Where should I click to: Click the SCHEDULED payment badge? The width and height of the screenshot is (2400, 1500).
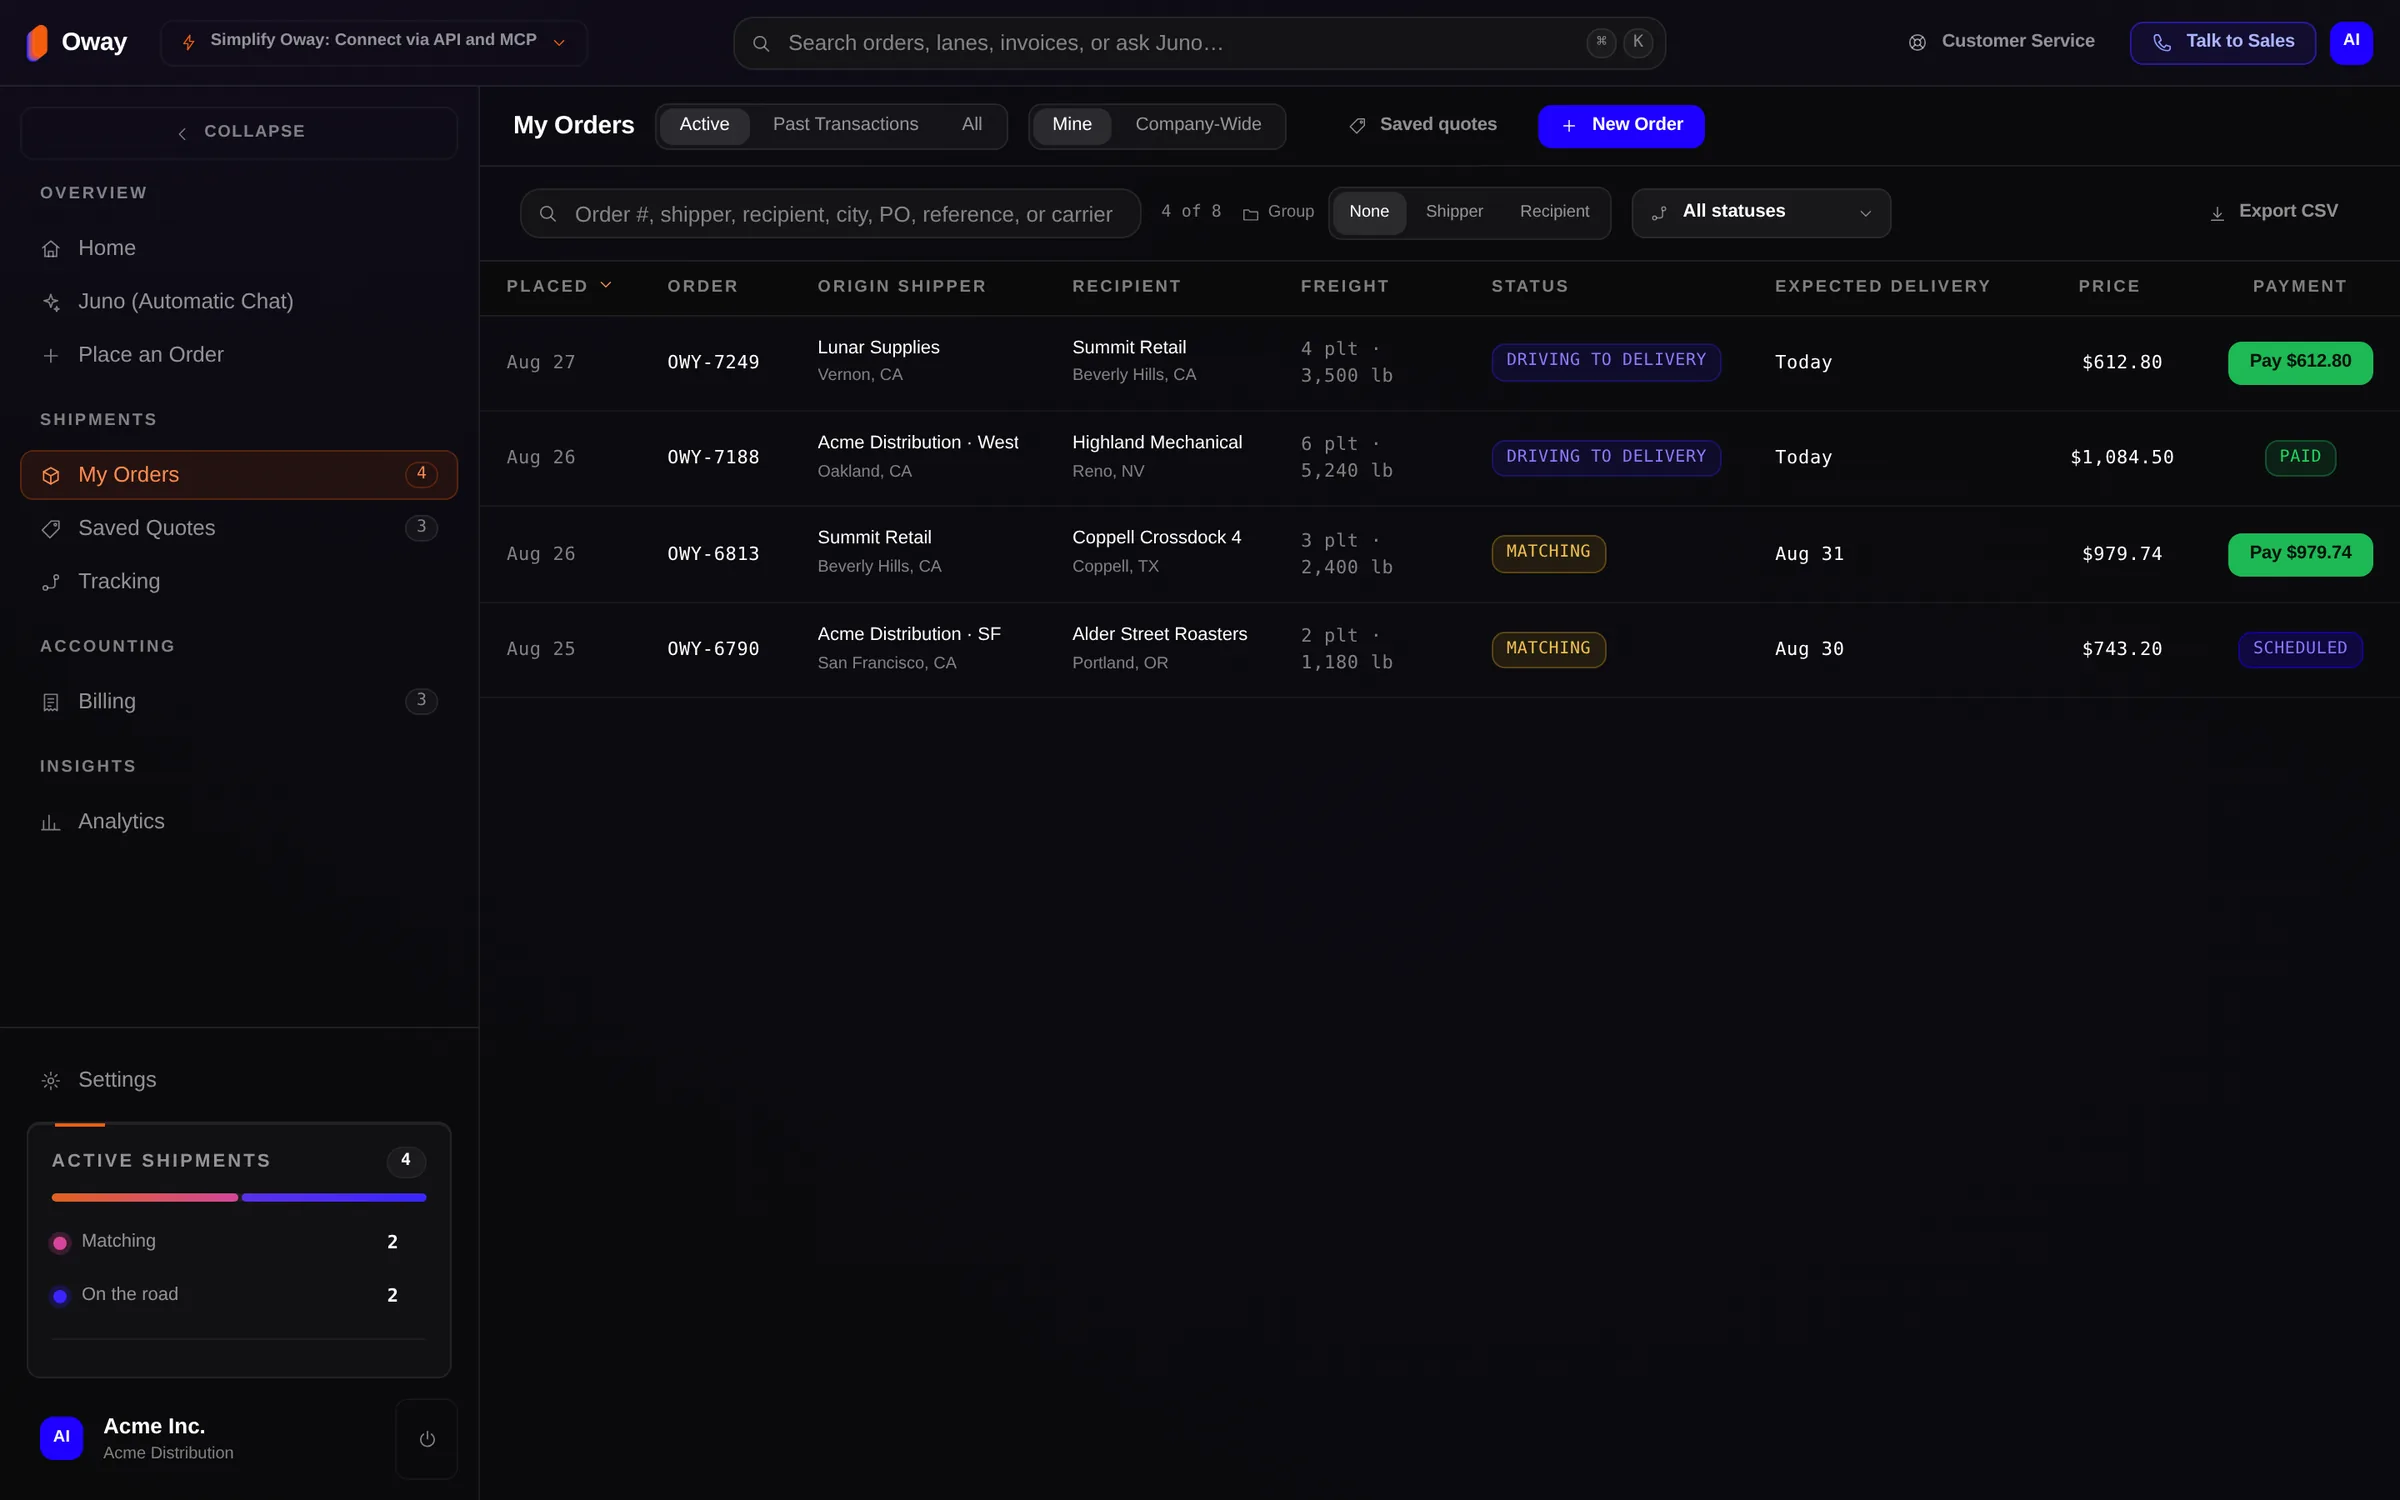2300,649
